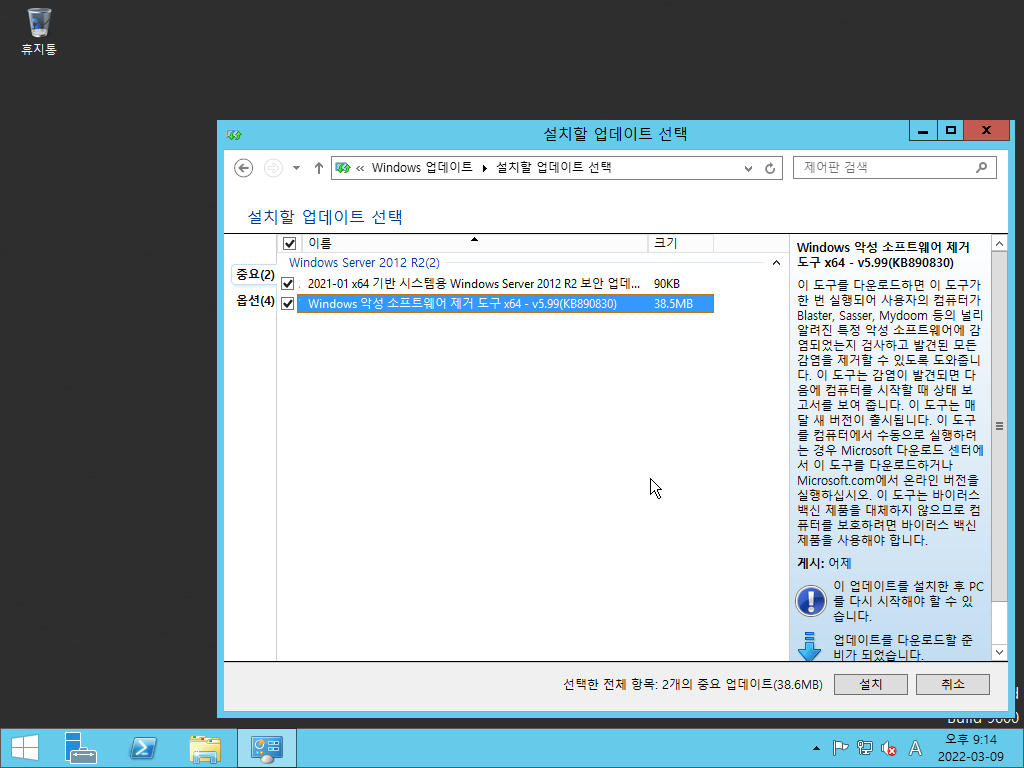Switch to the 옵션(4) tab
Screen dimensions: 1024x768
255,301
